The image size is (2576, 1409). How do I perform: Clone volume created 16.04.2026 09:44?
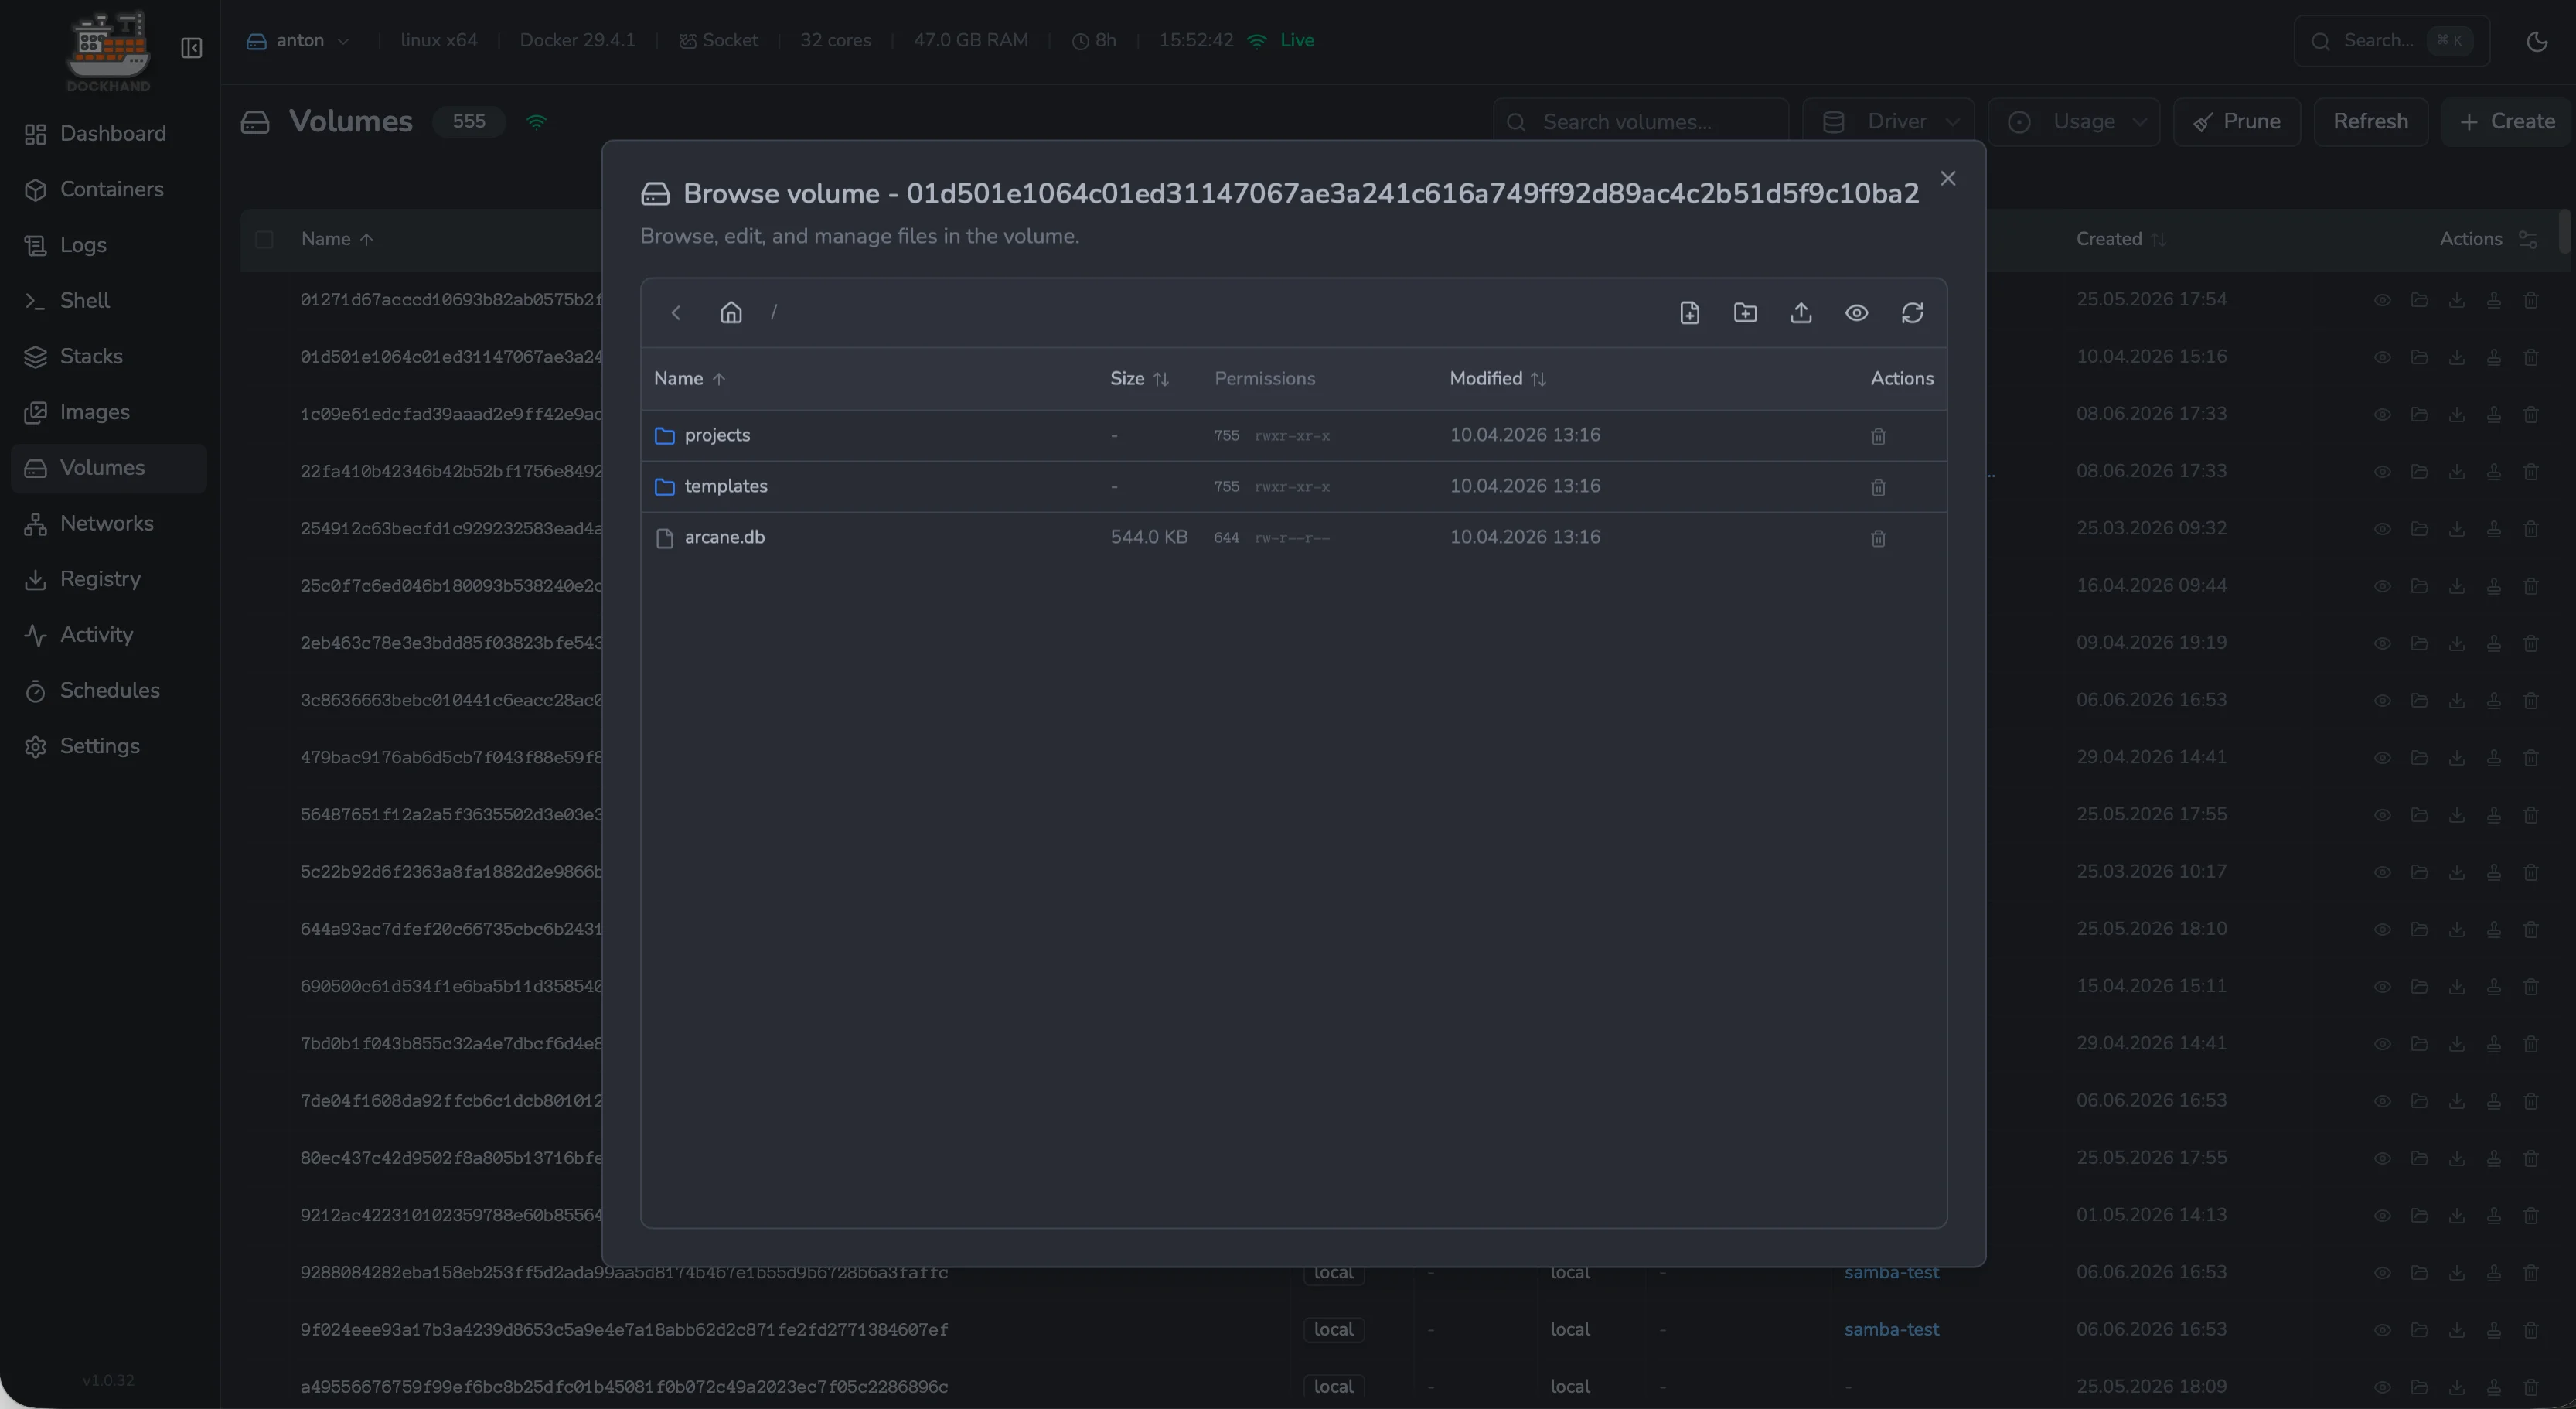tap(2493, 586)
